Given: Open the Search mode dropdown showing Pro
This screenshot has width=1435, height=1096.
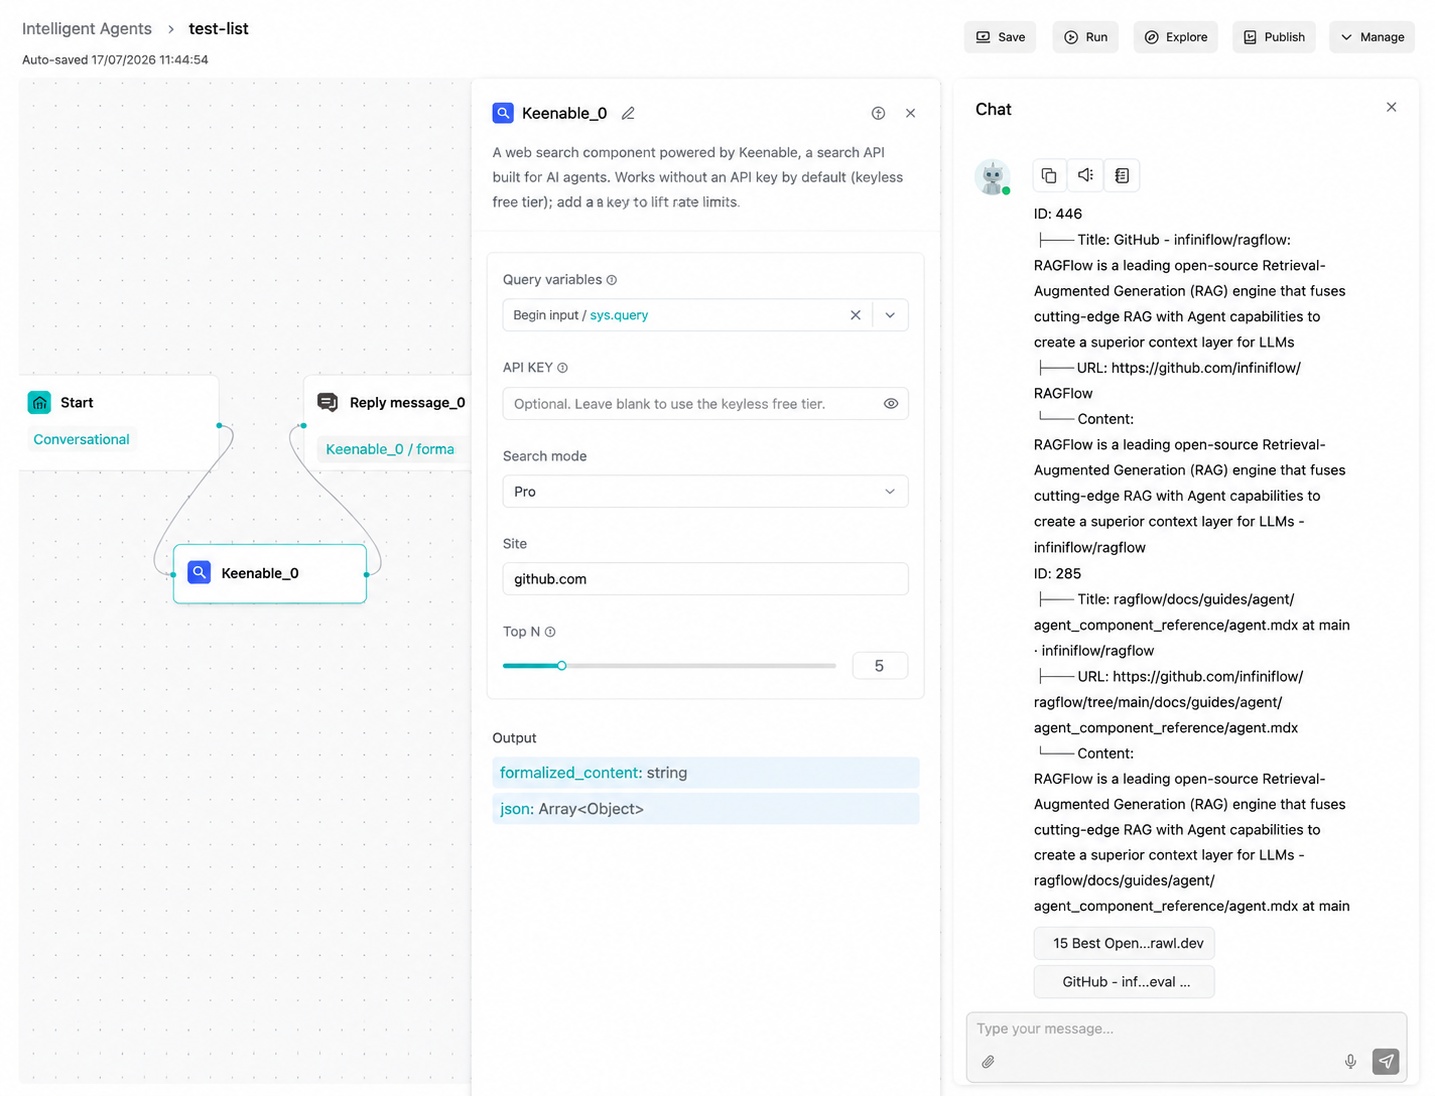Looking at the screenshot, I should (705, 491).
